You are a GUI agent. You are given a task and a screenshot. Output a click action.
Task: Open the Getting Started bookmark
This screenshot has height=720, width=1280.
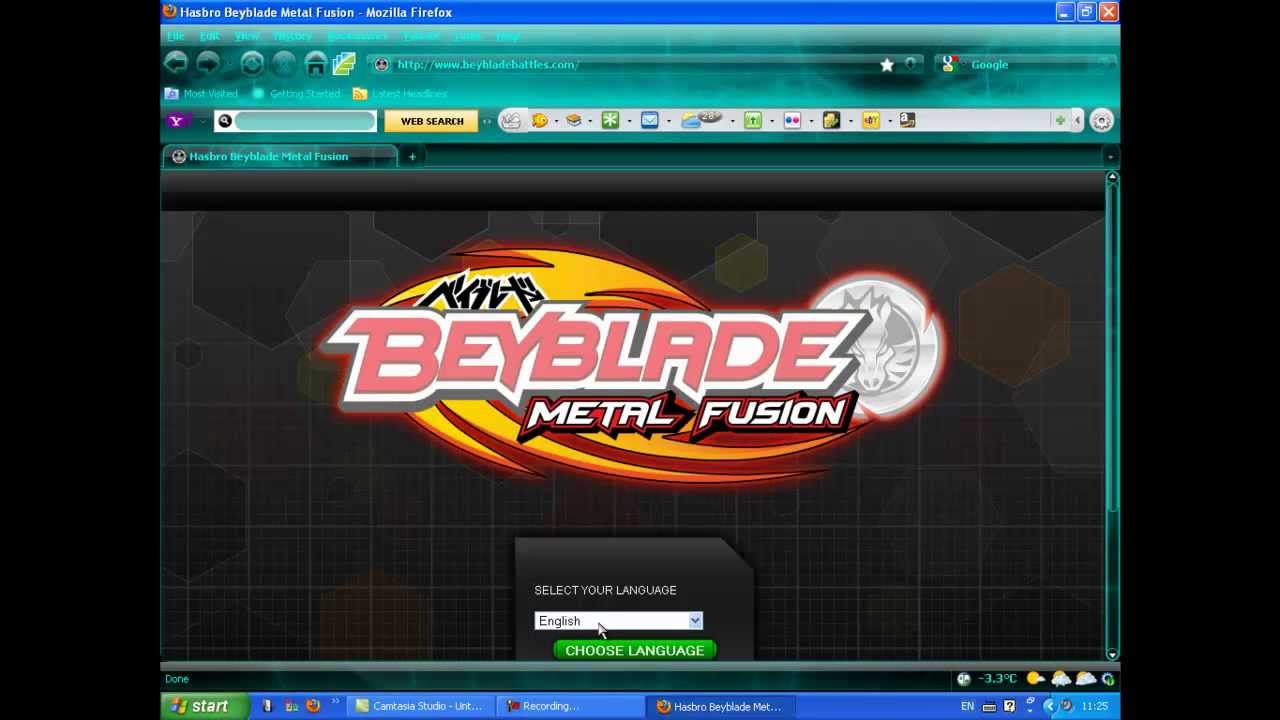coord(296,94)
